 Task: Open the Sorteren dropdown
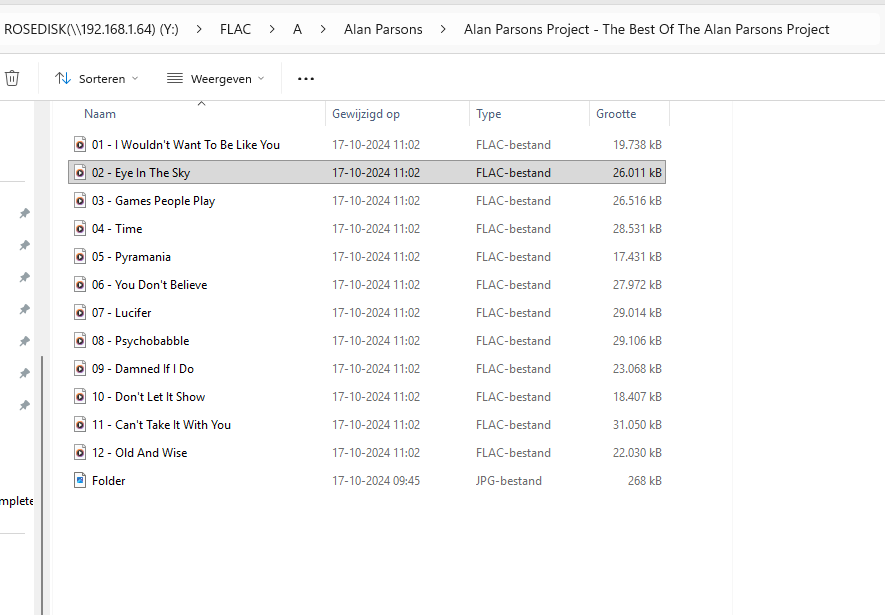coord(97,78)
